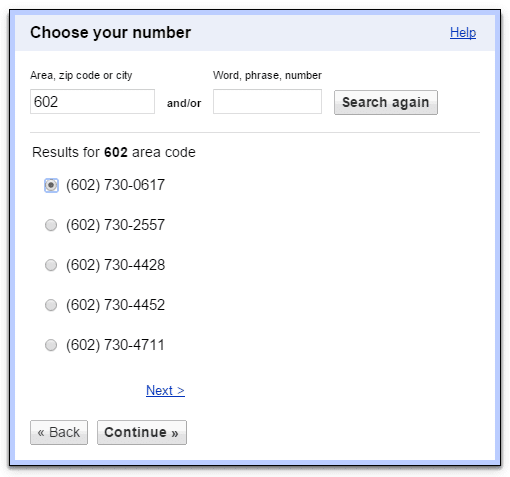This screenshot has height=477, width=510.
Task: Click the "Word, phrase, number" label
Action: click(x=267, y=75)
